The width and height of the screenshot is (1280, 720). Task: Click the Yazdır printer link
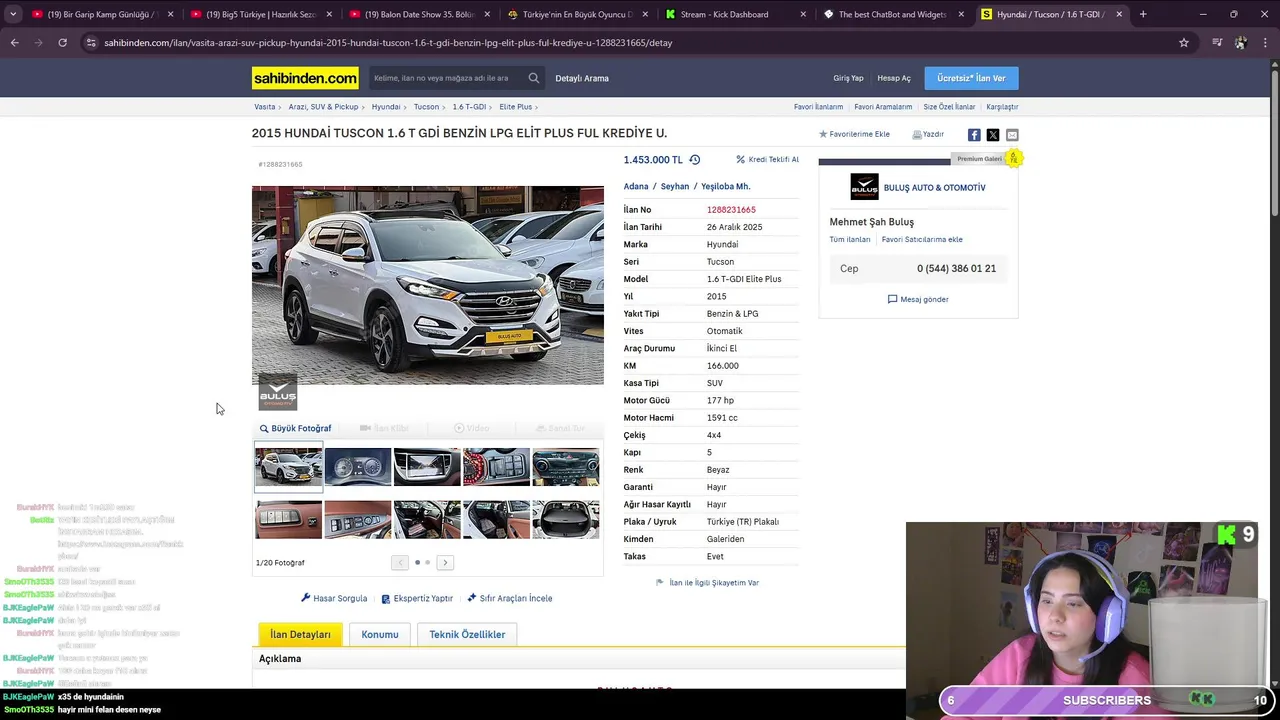pos(928,134)
